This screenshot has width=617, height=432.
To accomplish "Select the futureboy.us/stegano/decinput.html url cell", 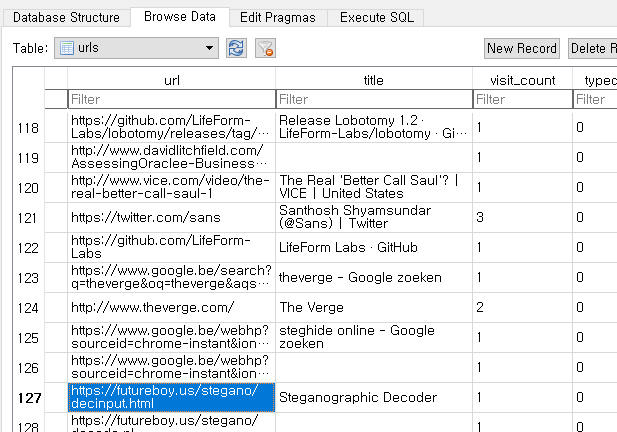I will 172,397.
